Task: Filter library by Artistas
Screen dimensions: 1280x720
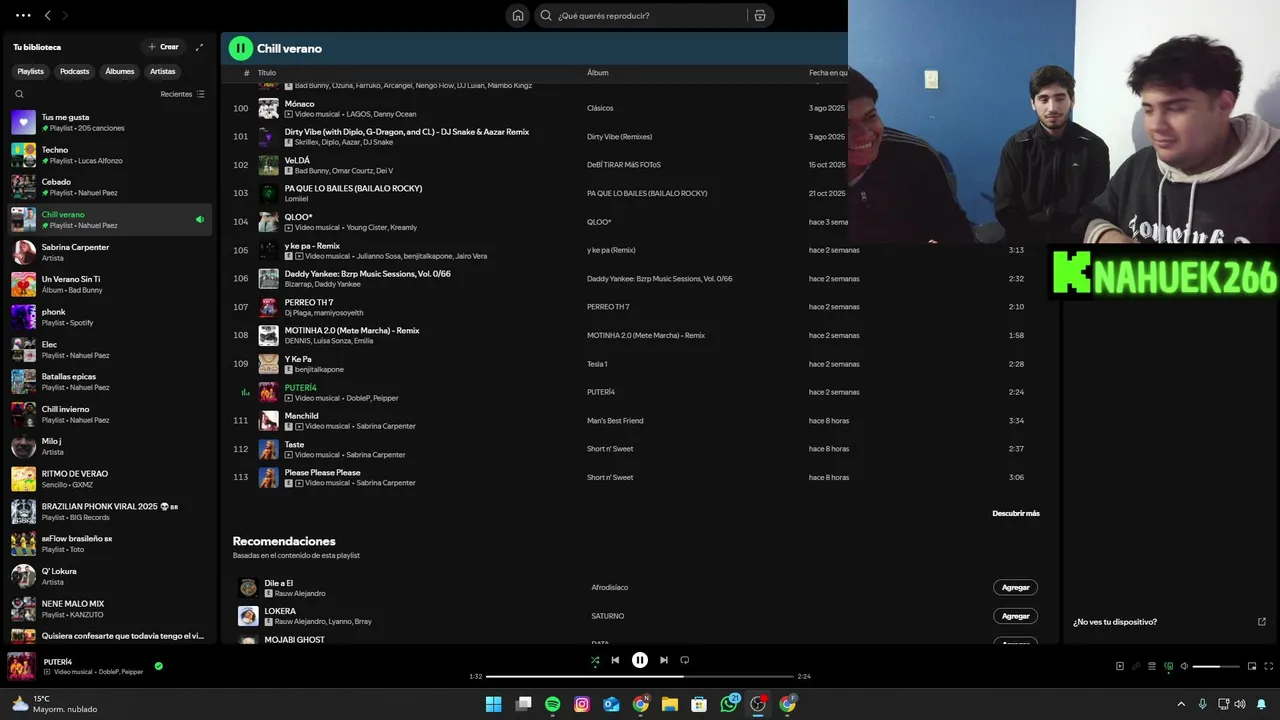Action: (x=162, y=72)
